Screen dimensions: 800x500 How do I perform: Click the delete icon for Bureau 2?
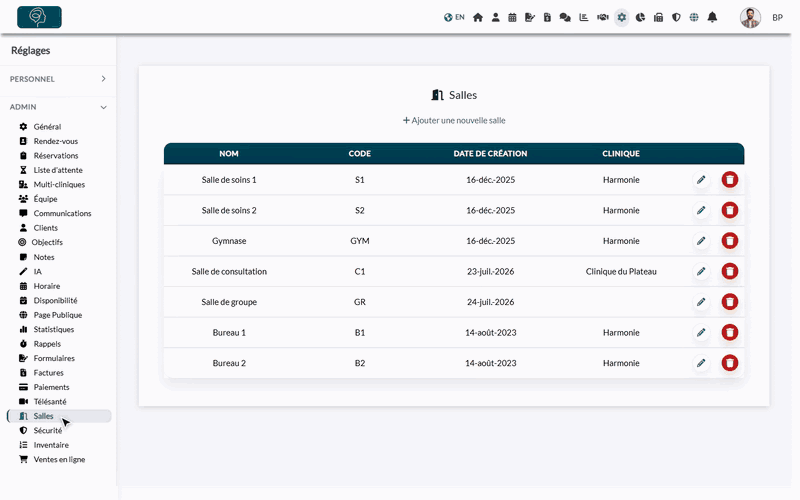(x=730, y=363)
